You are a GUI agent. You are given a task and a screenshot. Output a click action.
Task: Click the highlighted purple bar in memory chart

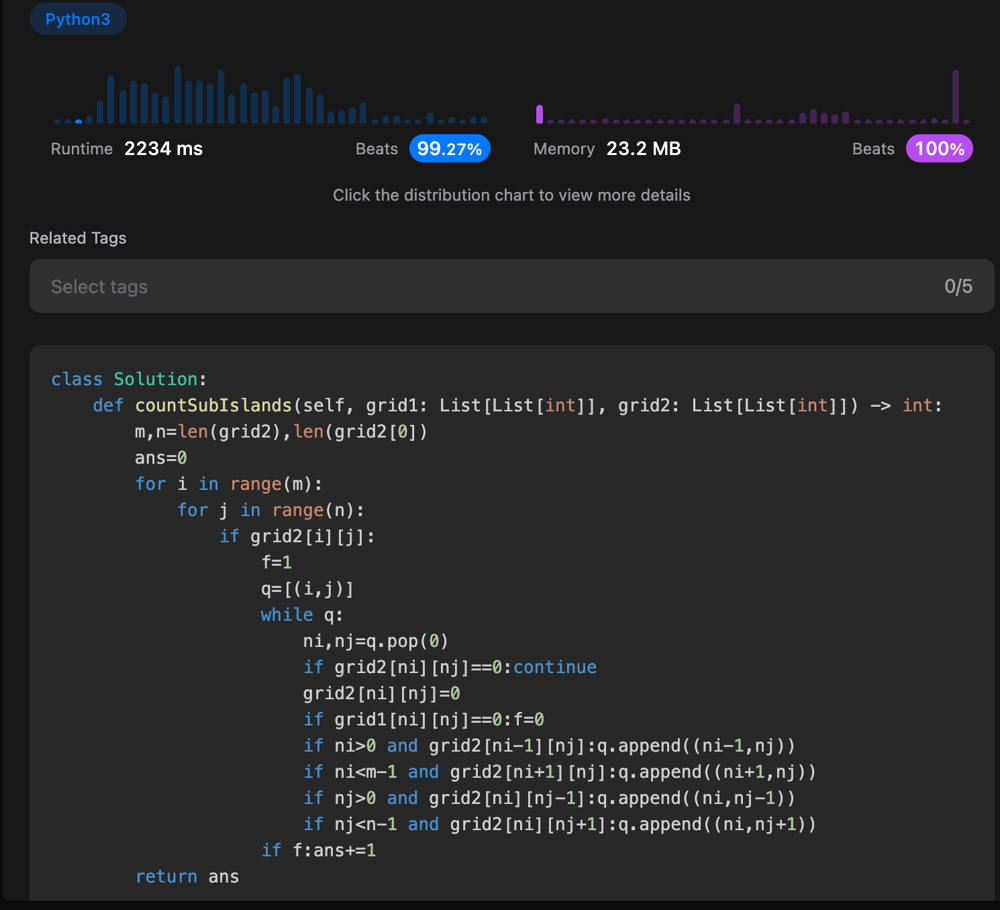[540, 114]
